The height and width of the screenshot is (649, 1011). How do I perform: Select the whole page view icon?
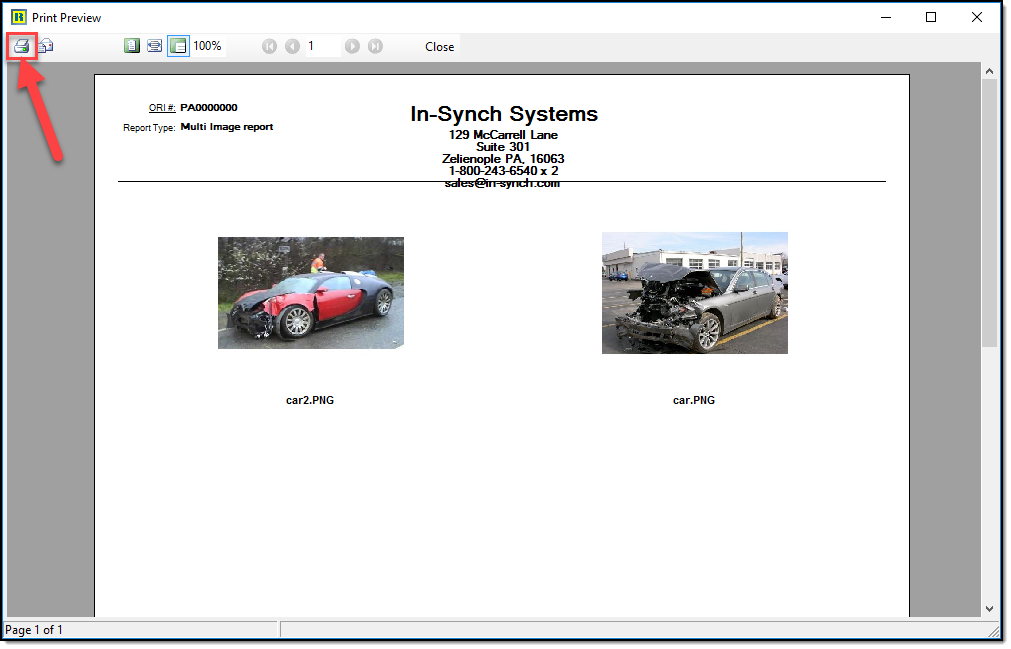pos(131,46)
